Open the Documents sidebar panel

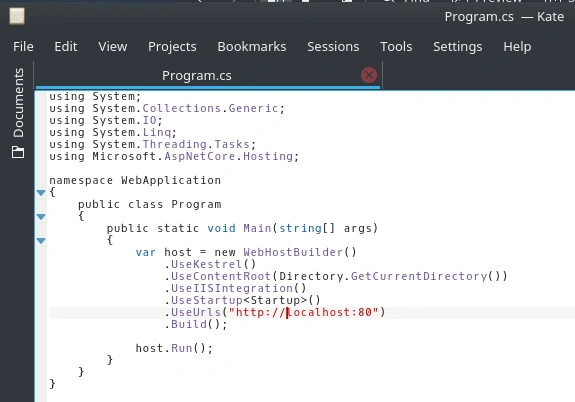tap(18, 113)
